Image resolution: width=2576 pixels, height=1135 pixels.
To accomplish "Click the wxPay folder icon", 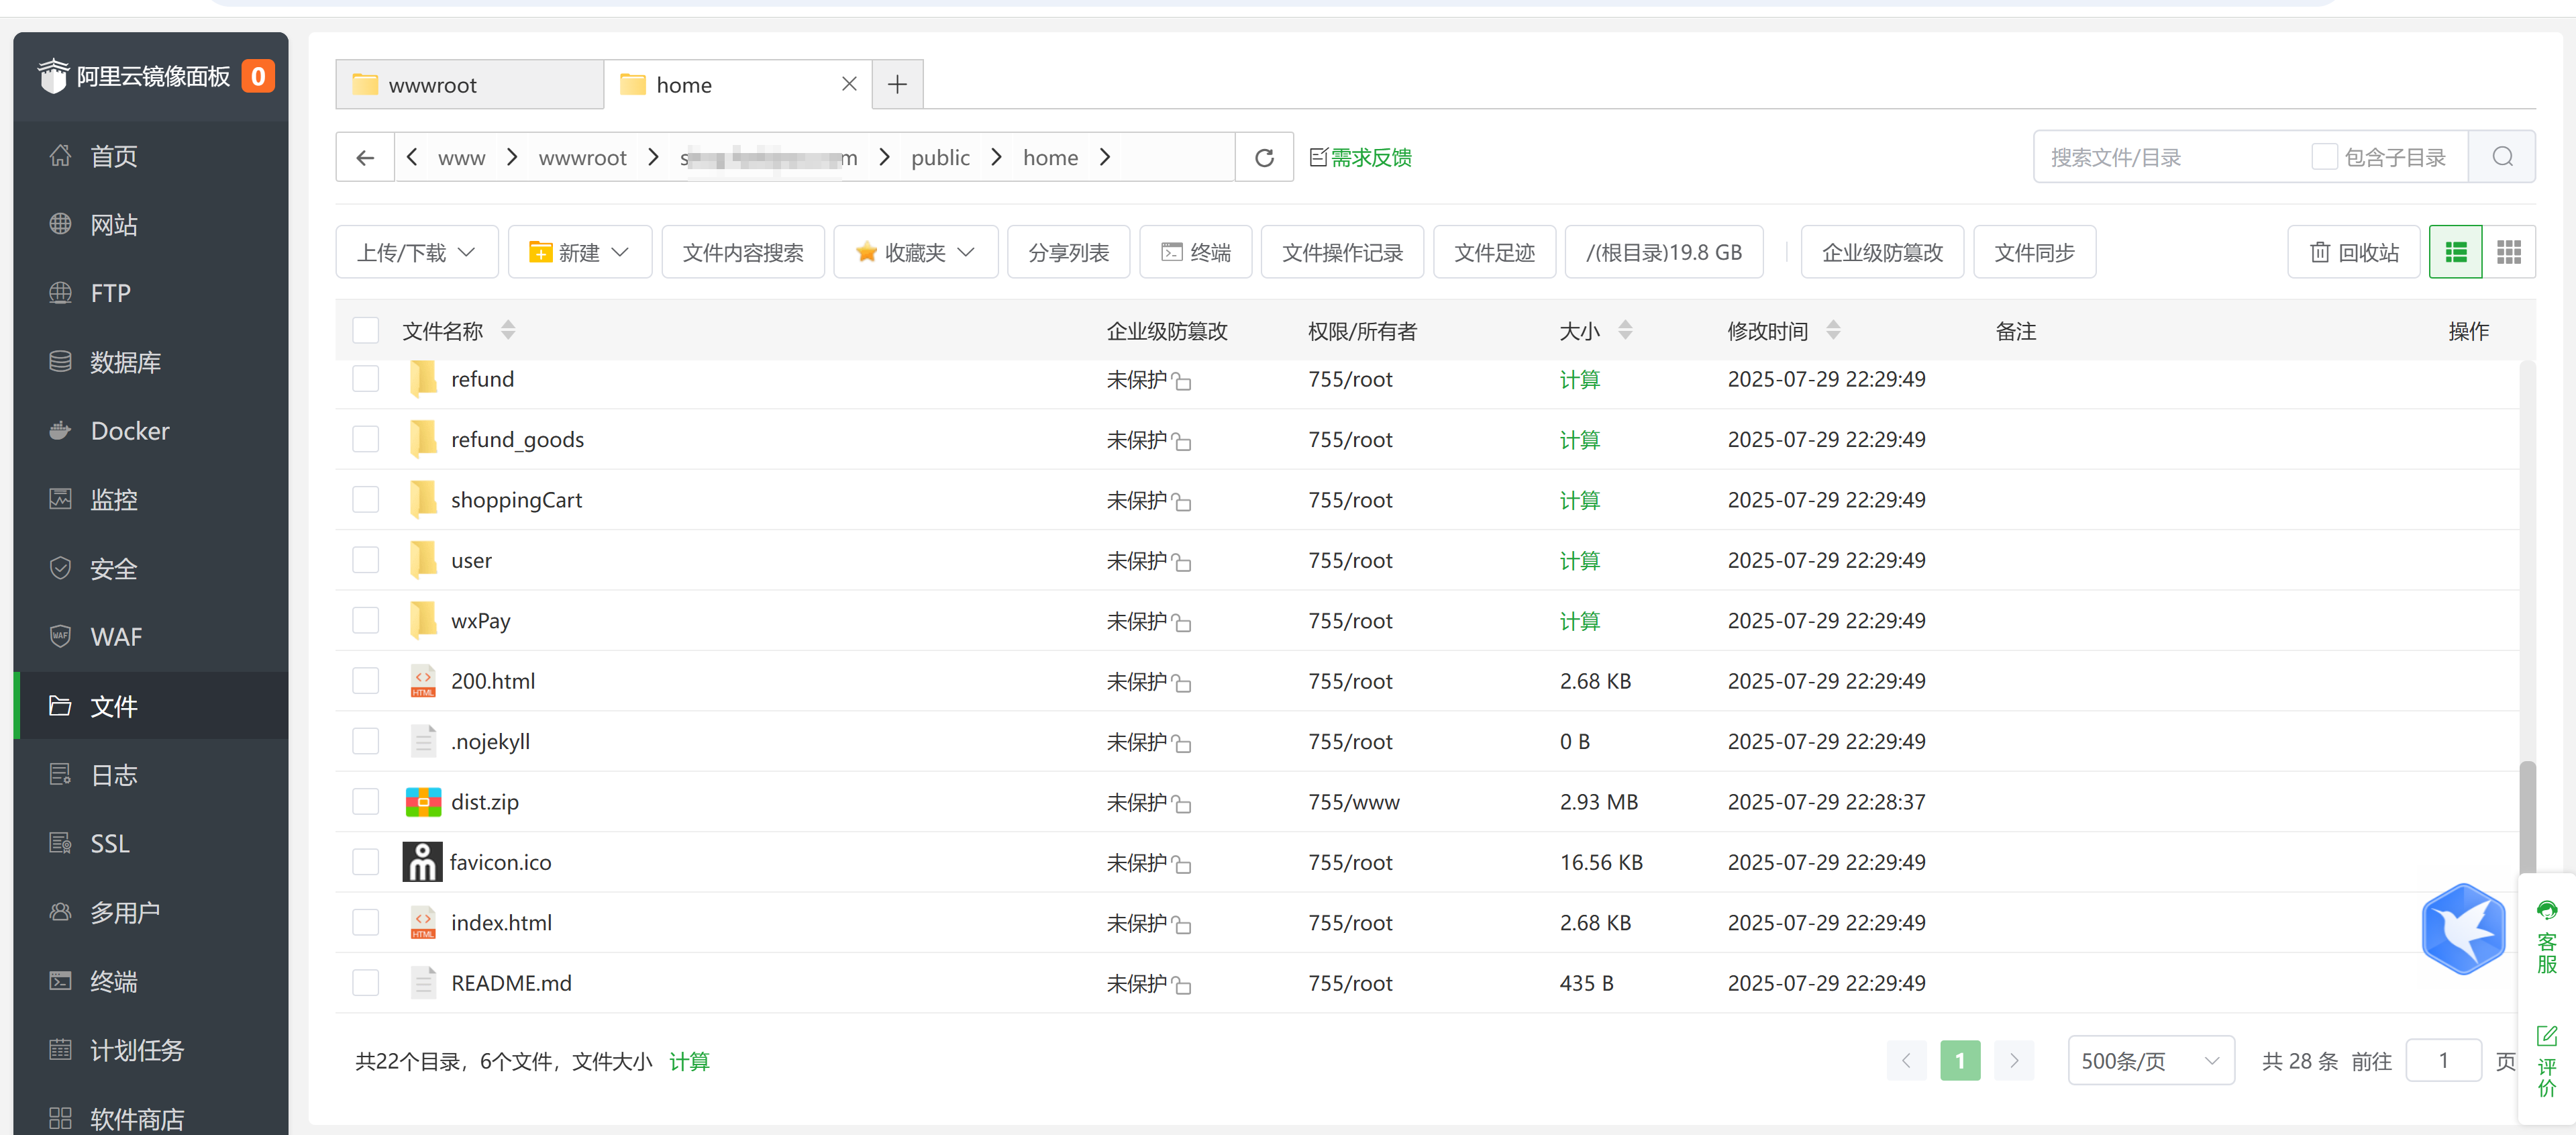I will click(423, 620).
